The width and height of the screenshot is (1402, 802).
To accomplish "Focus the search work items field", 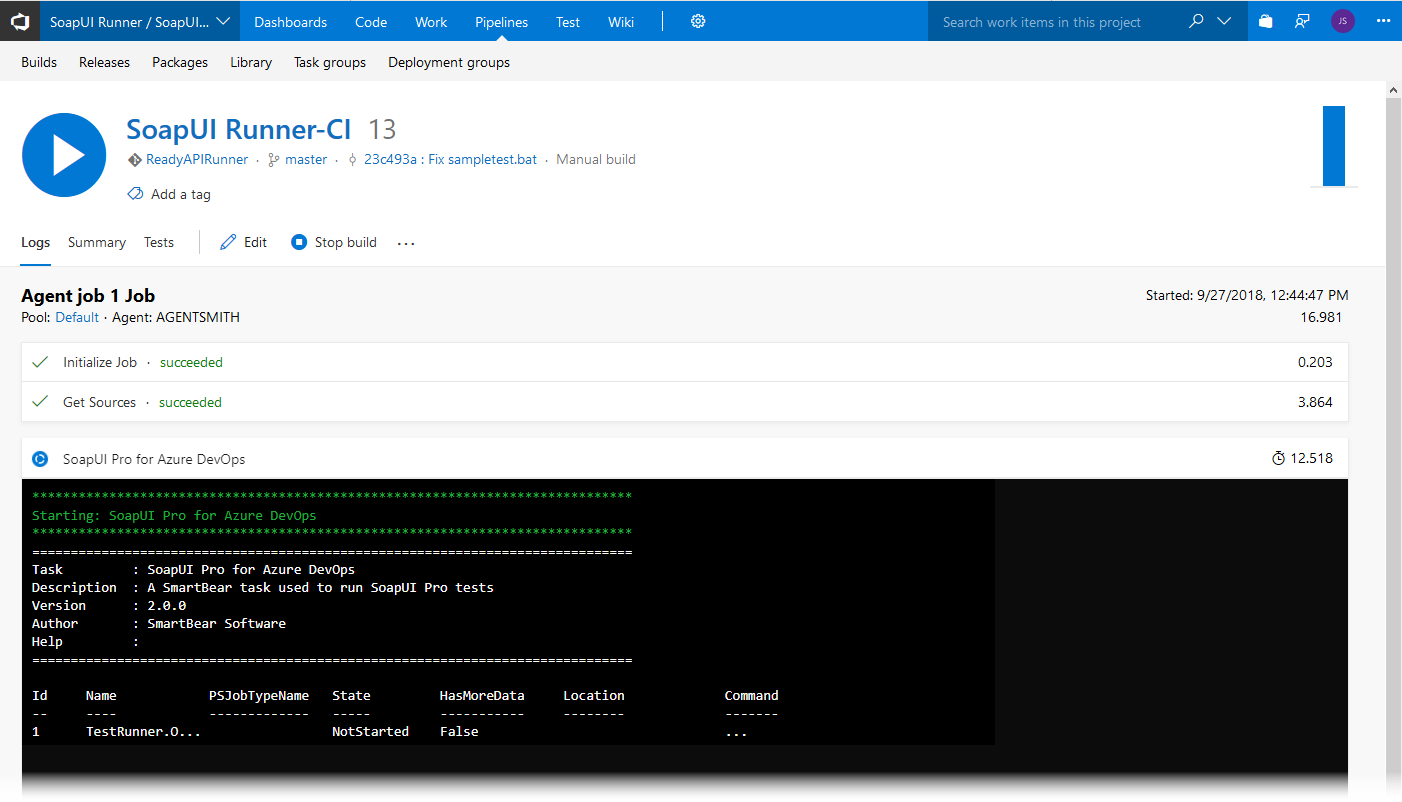I will (x=1060, y=22).
